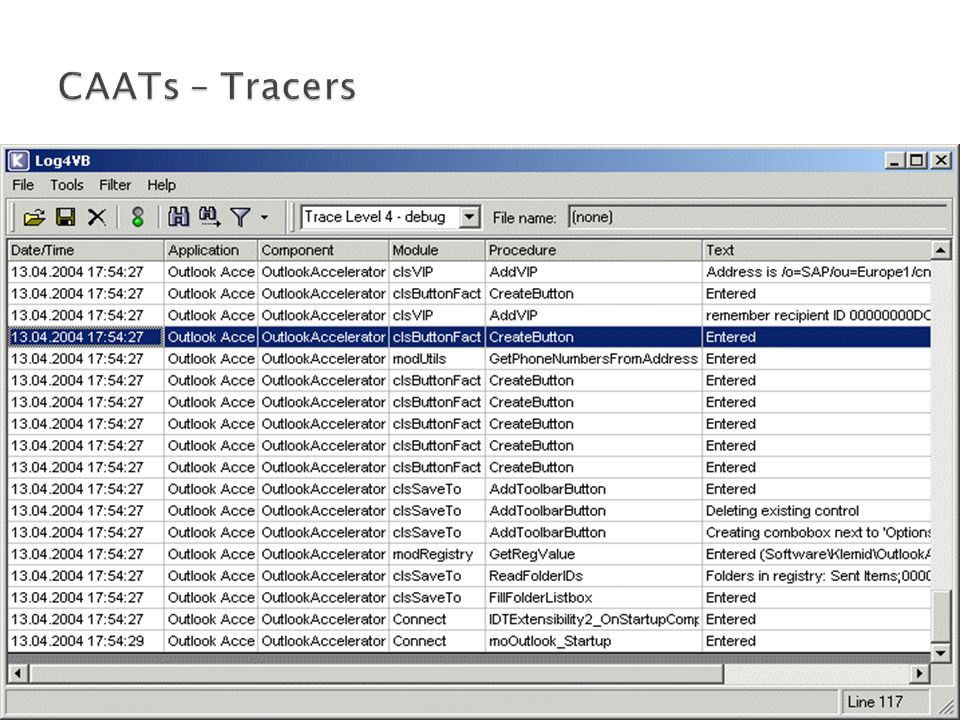Image resolution: width=960 pixels, height=720 pixels.
Task: Toggle the traffic light logging icon
Action: tap(138, 217)
